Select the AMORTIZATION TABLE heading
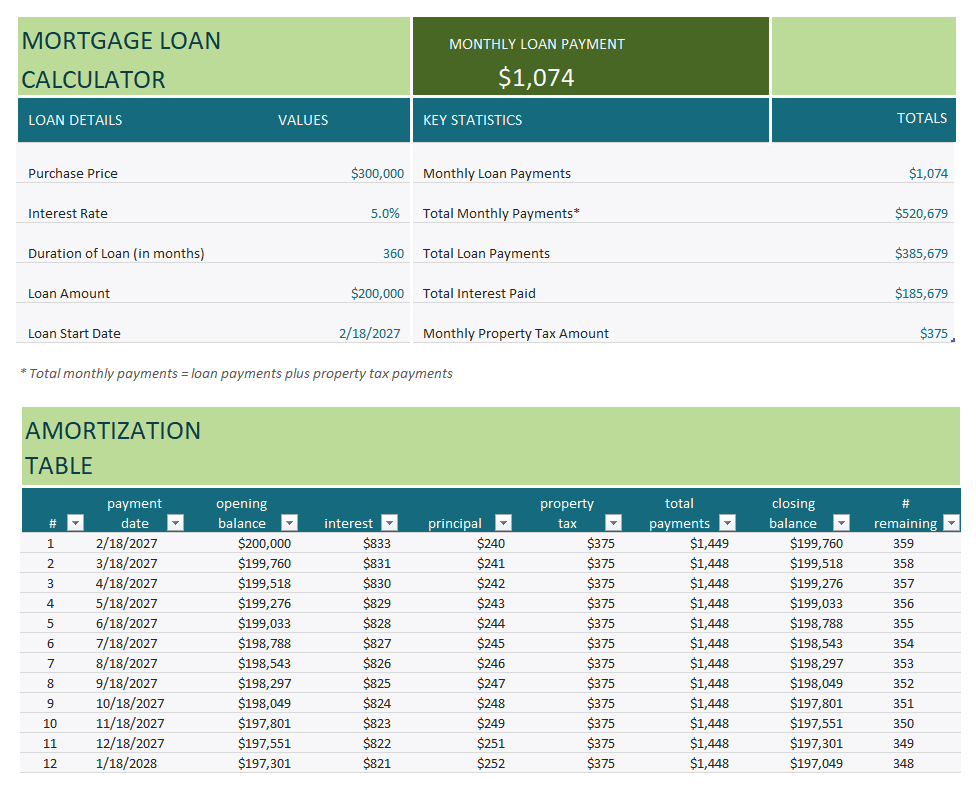The image size is (976, 809). coord(113,448)
